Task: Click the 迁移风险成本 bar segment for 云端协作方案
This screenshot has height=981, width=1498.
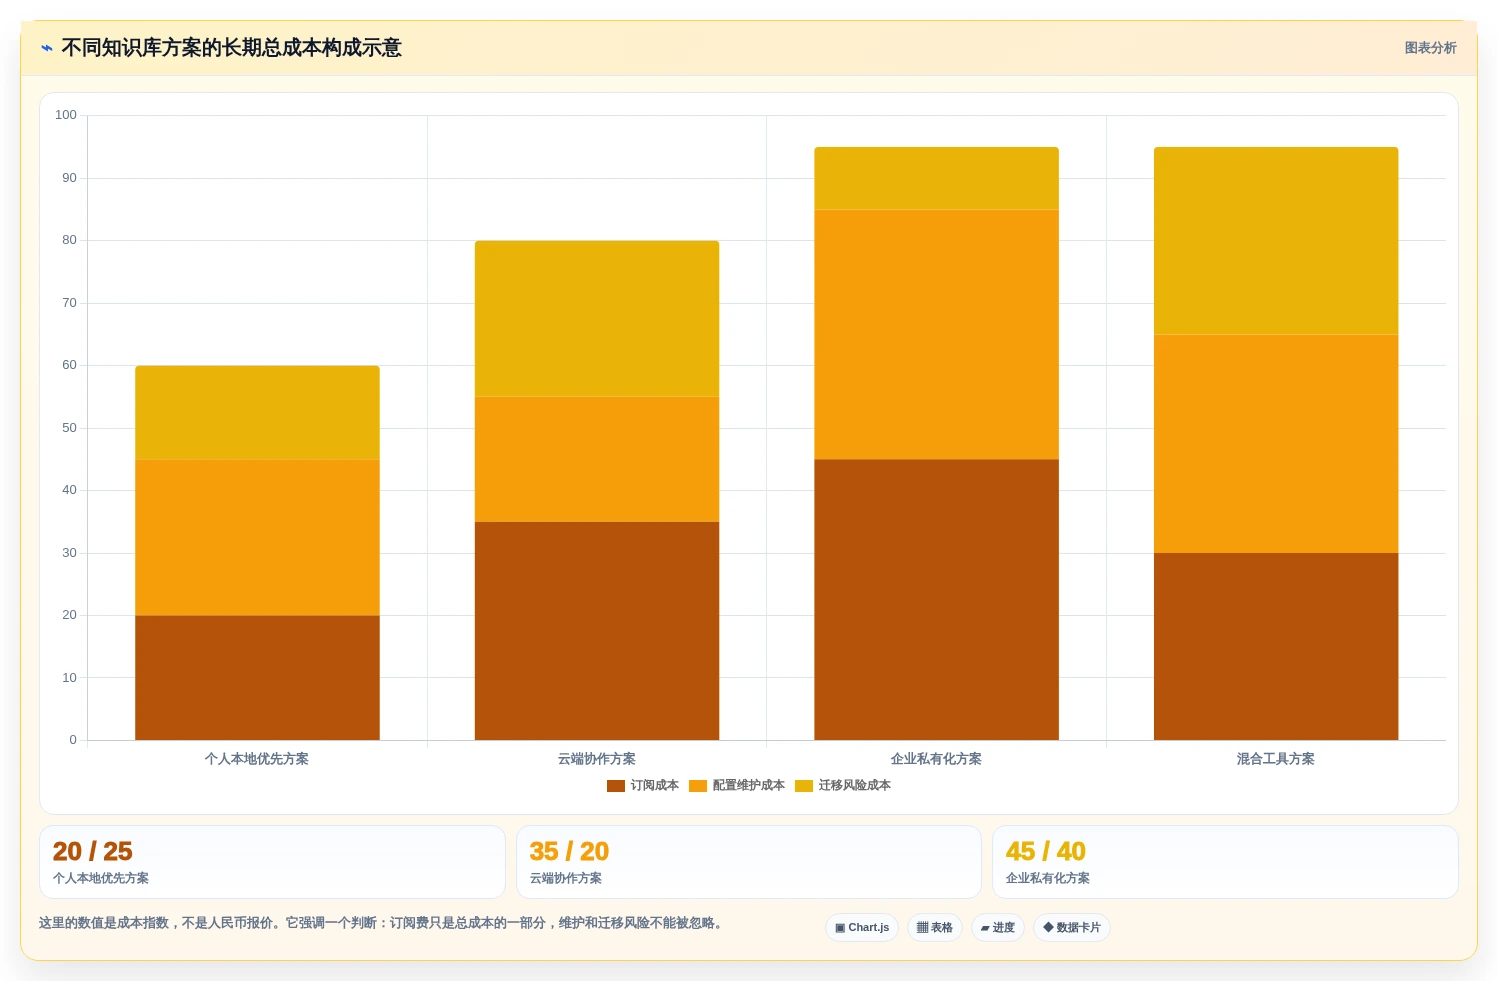Action: [x=597, y=318]
